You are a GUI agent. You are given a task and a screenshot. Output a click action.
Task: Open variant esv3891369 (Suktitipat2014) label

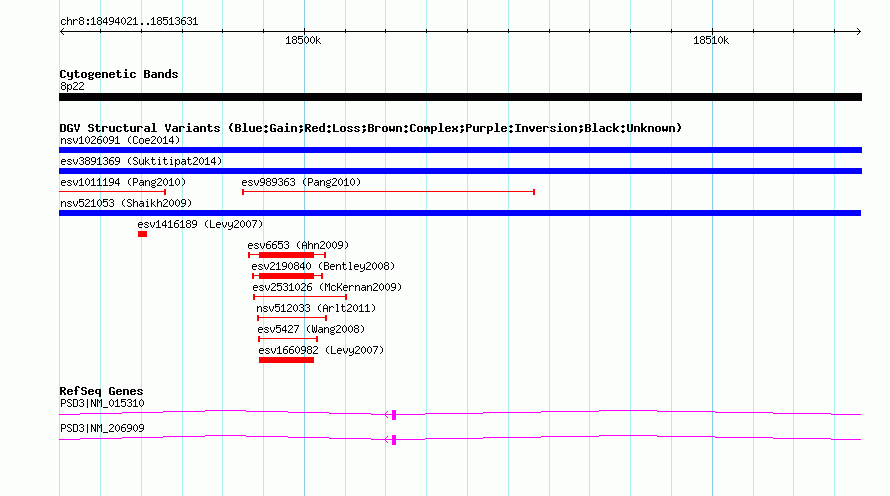point(141,161)
